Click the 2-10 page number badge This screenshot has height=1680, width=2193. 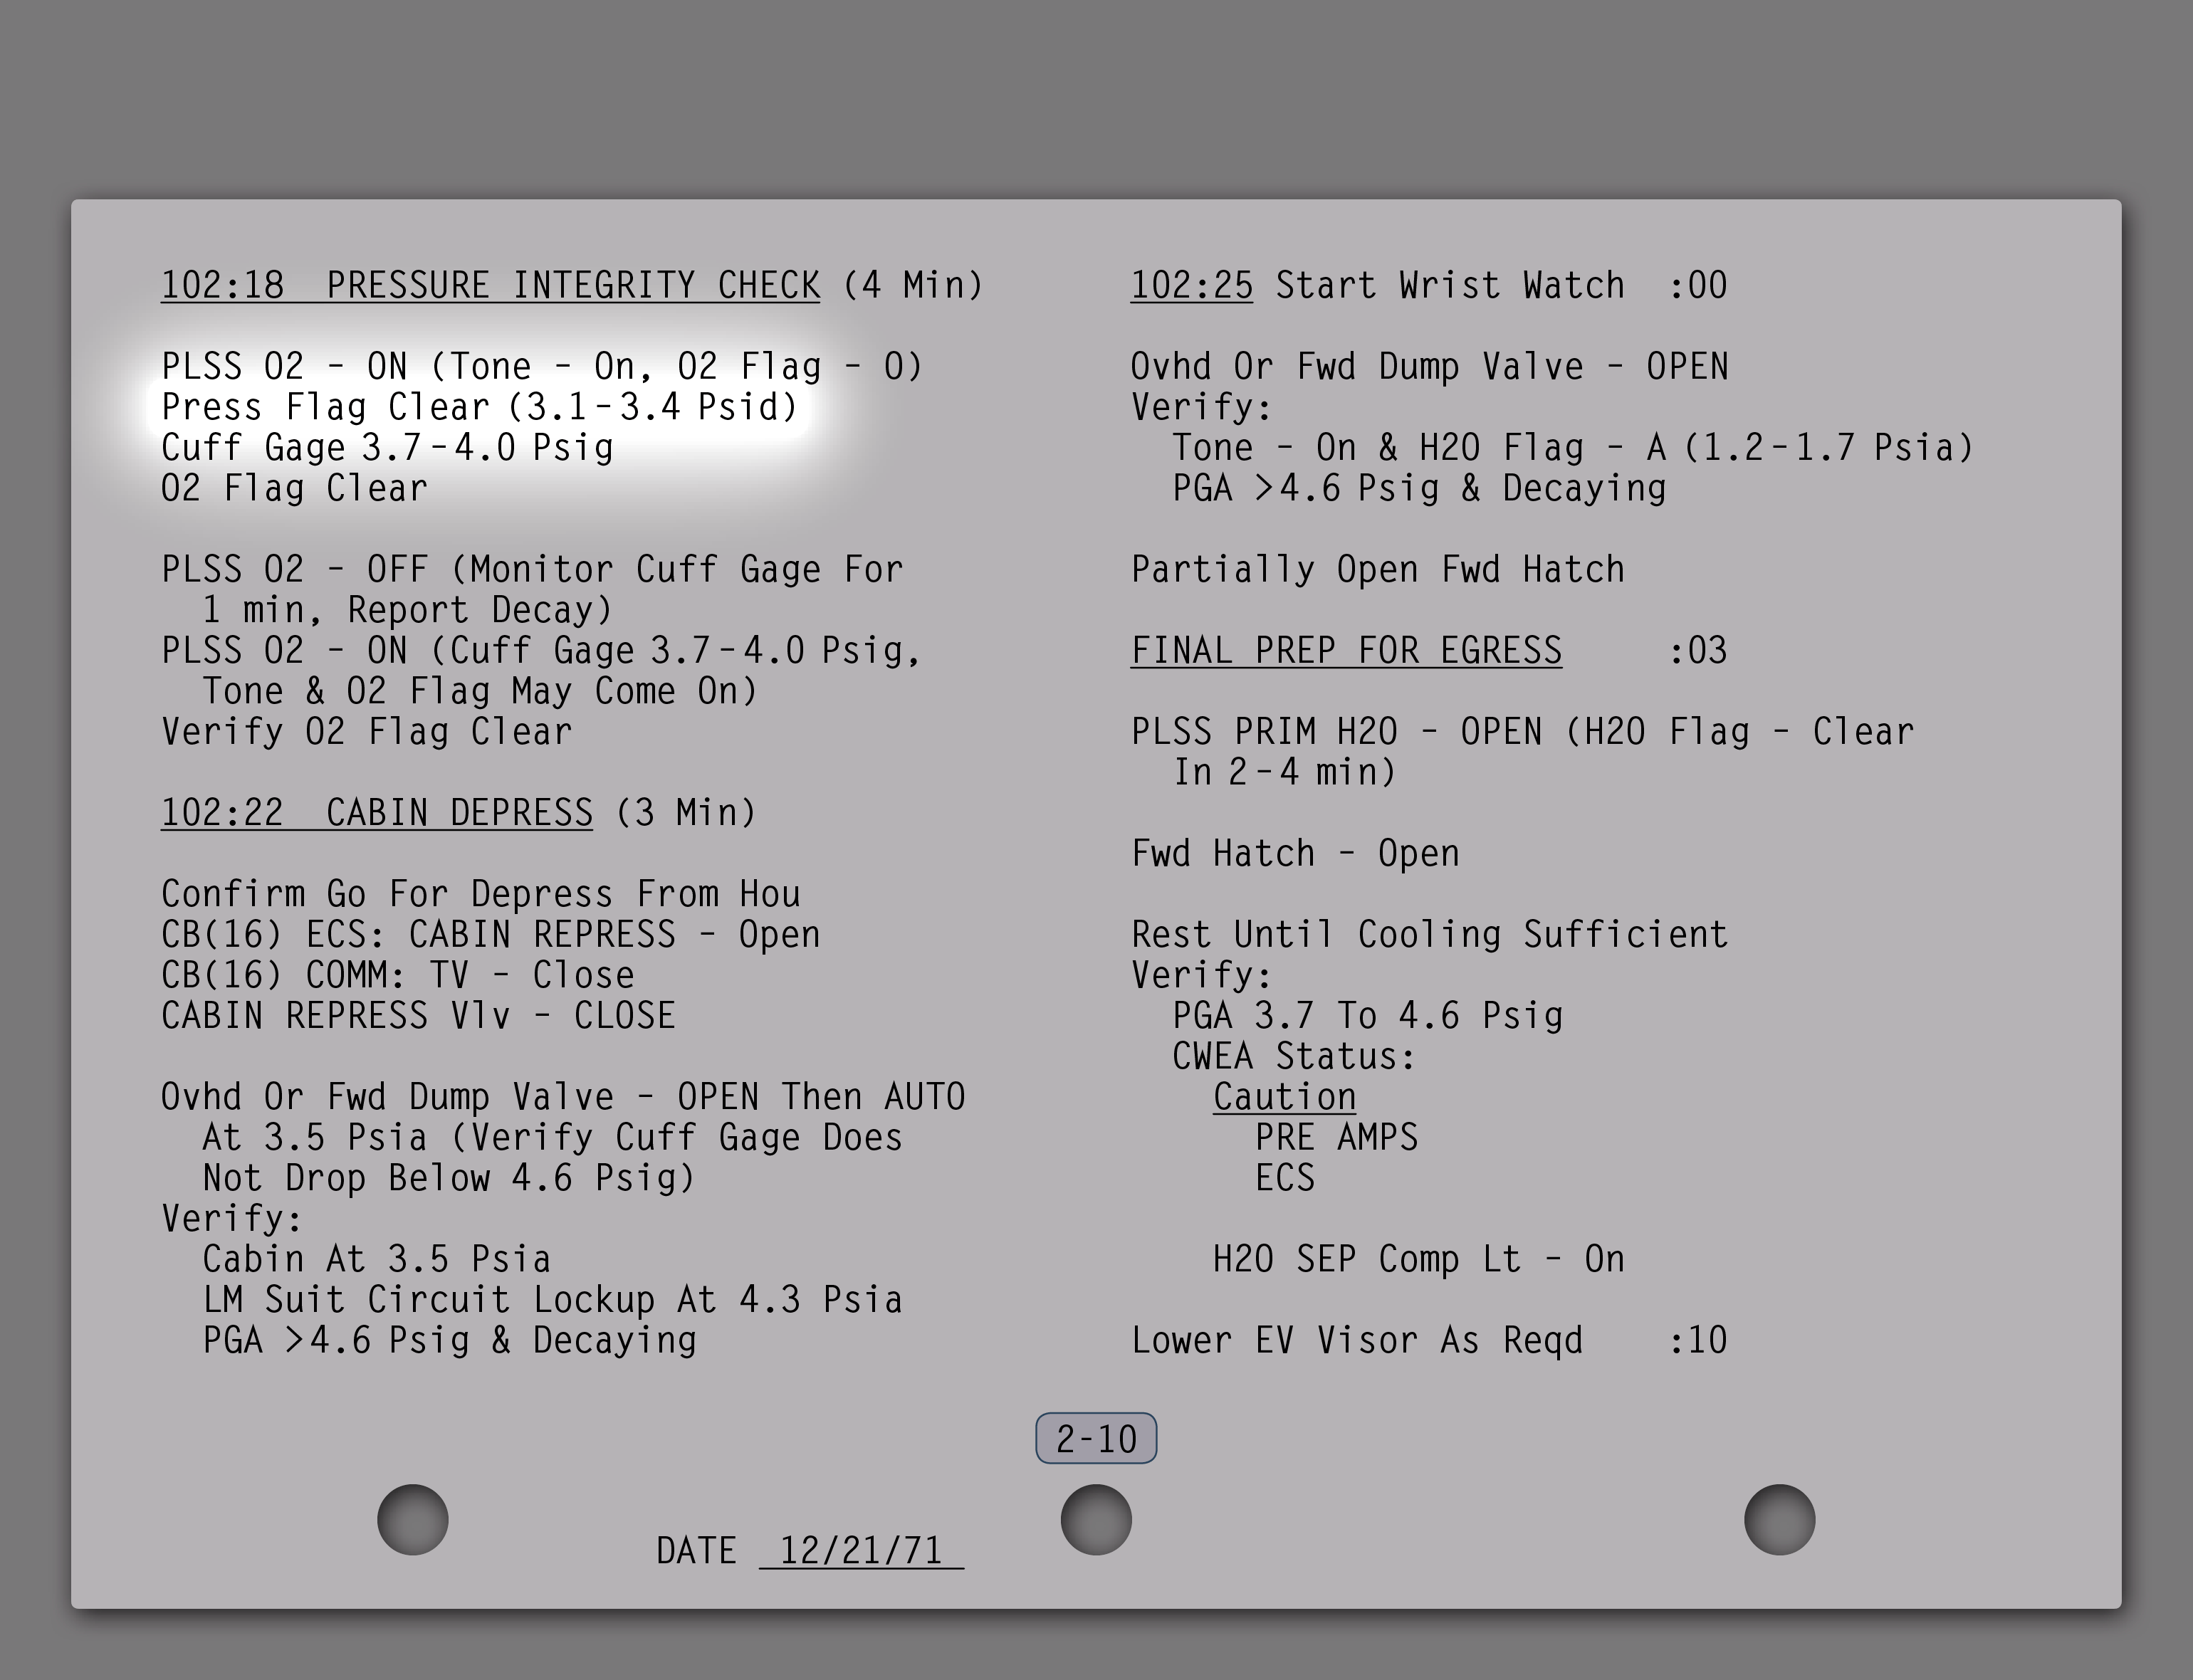pyautogui.click(x=1096, y=1438)
